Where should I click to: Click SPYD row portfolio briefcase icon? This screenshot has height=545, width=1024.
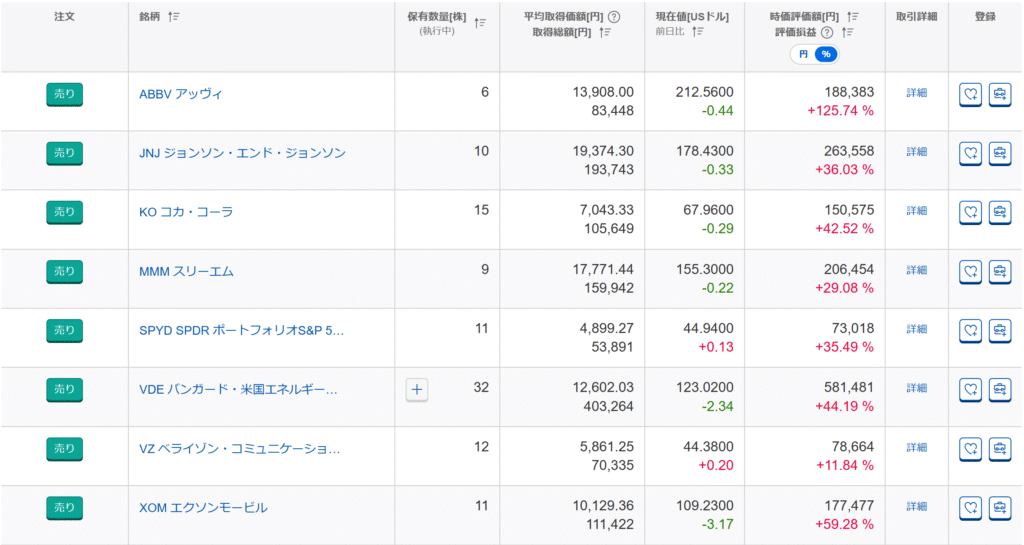tap(1000, 330)
